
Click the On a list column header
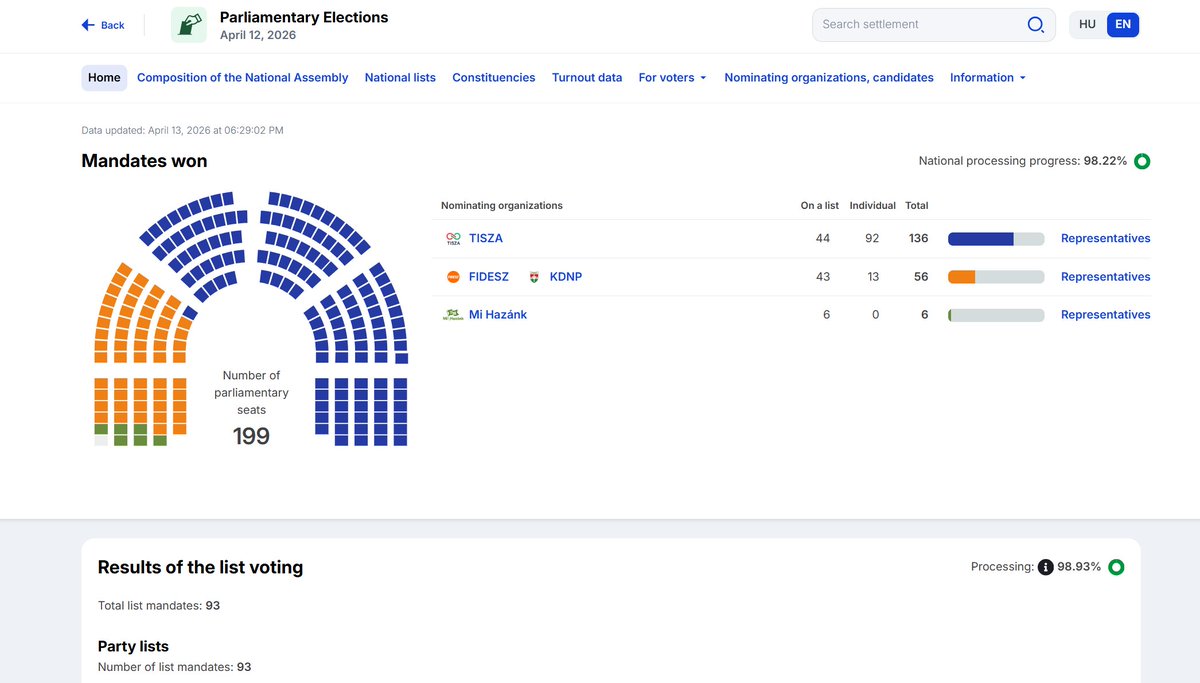820,206
